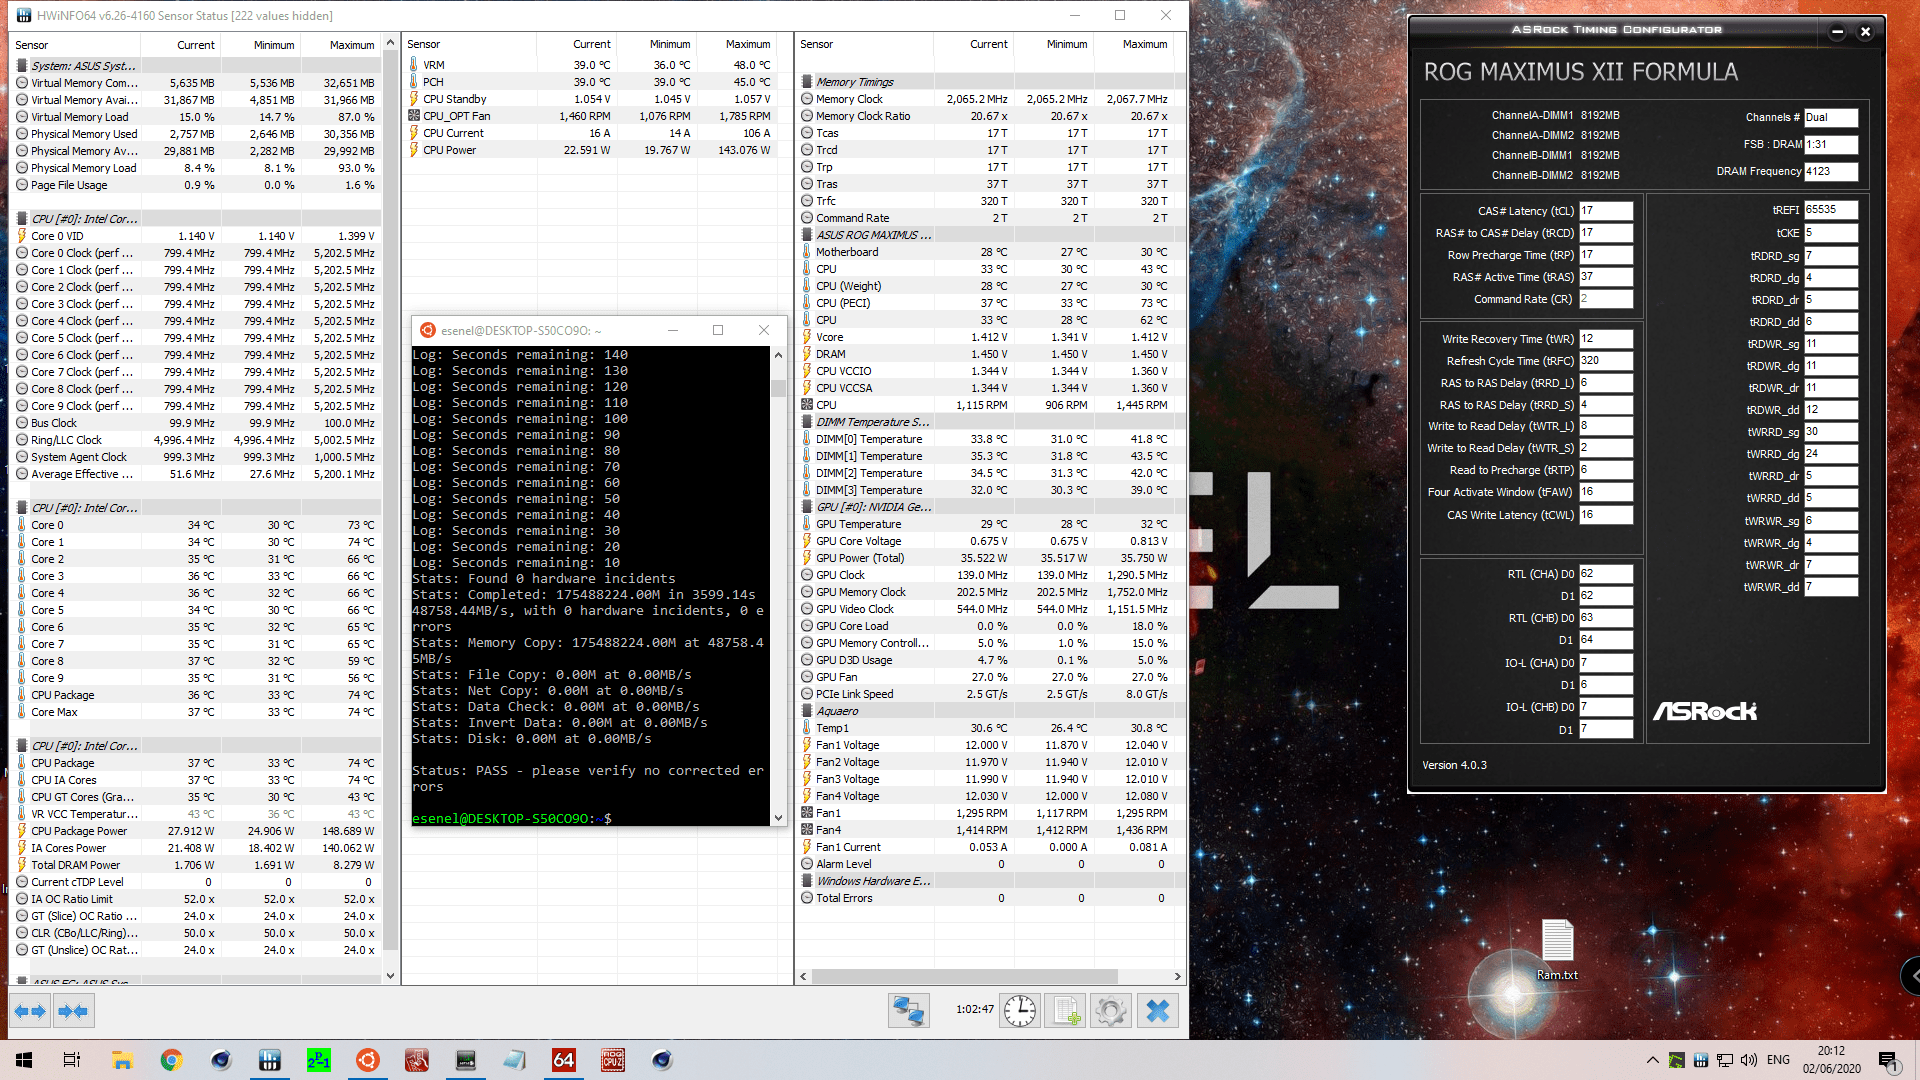Click left sensor panel scroll-down arrow
This screenshot has width=1920, height=1080.
coord(390,976)
